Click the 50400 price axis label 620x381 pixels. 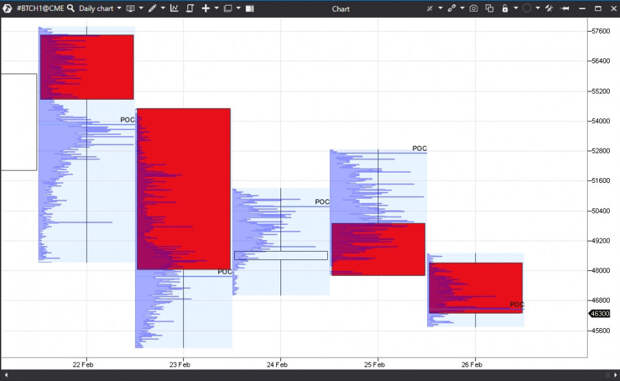[x=601, y=211]
